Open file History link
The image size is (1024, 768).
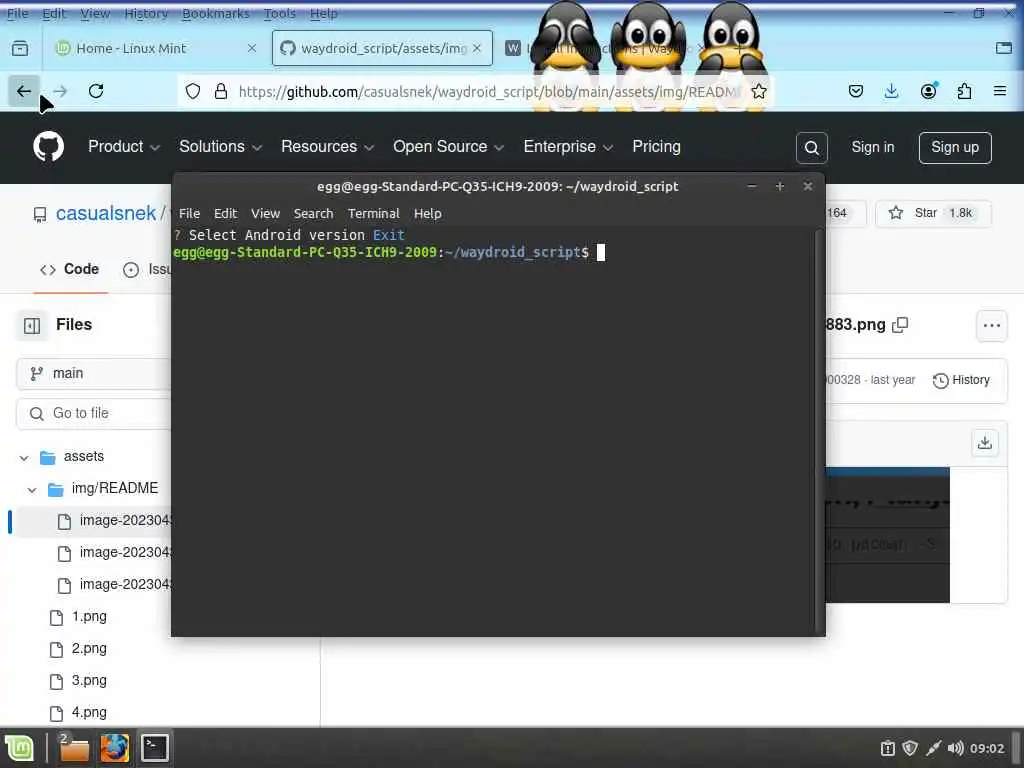(961, 380)
